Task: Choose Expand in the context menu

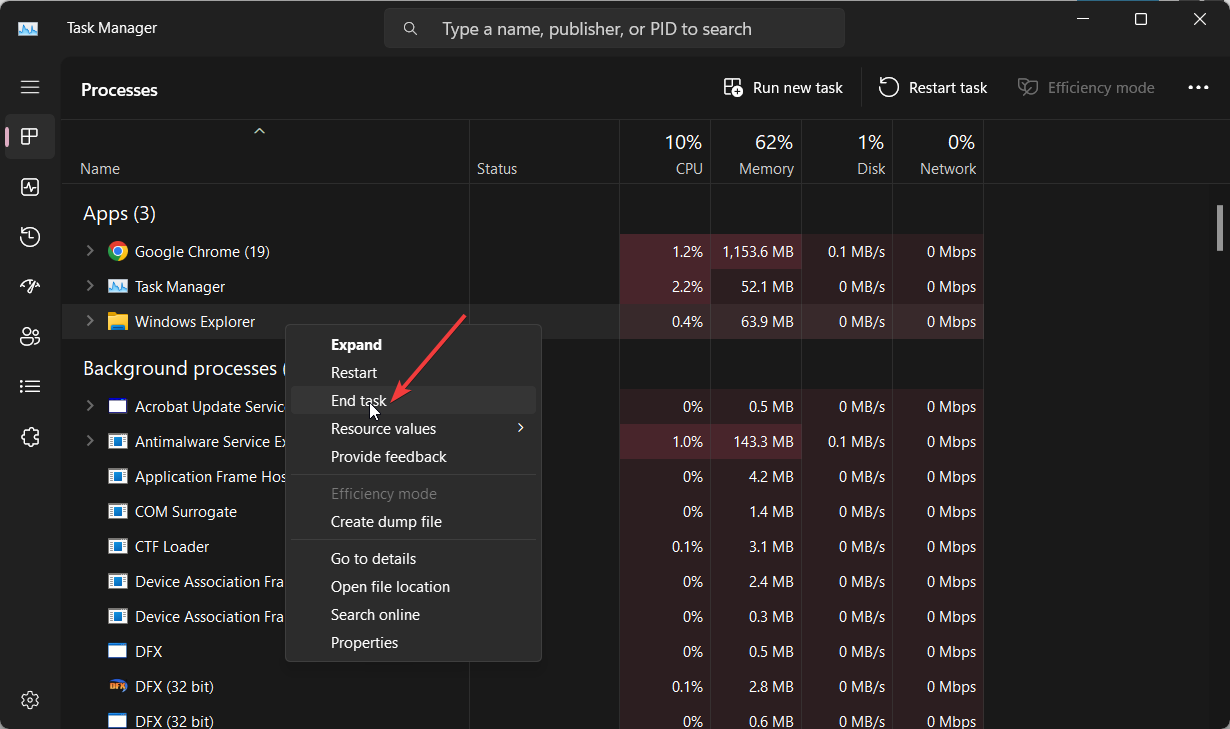Action: click(413, 345)
